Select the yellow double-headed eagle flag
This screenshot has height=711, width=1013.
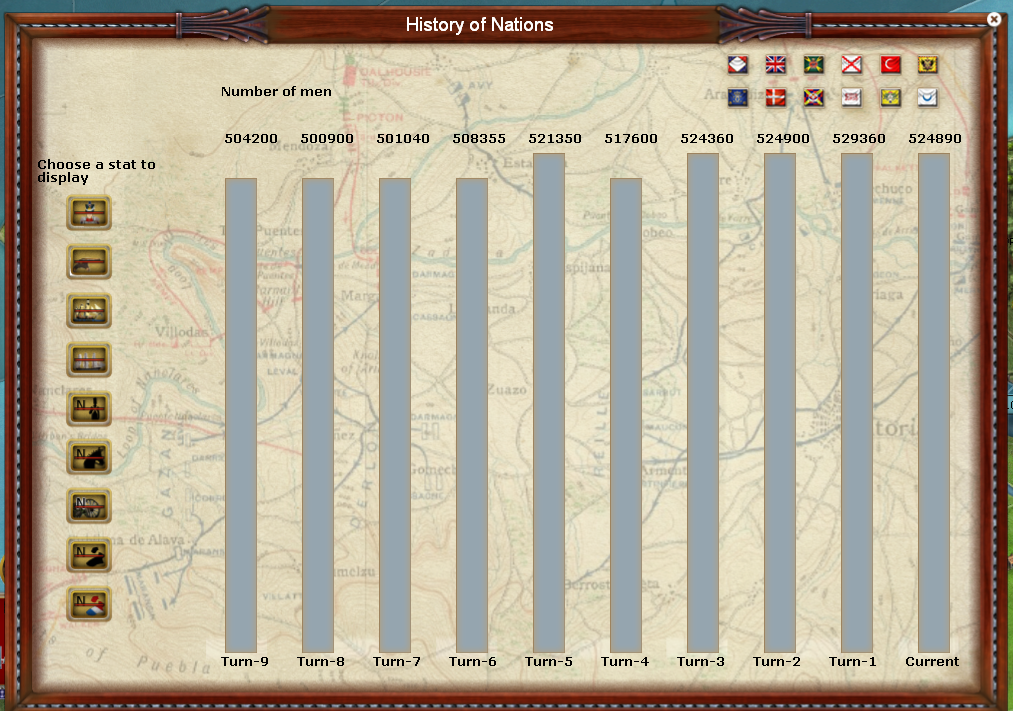pos(928,65)
